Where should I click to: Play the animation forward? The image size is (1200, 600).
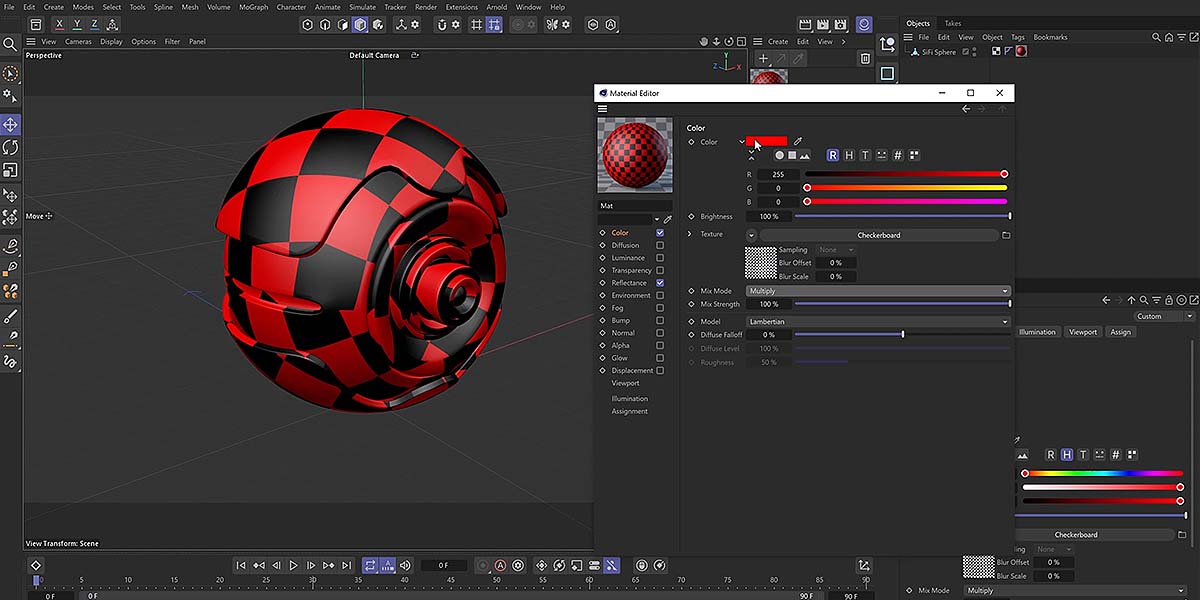pos(293,565)
